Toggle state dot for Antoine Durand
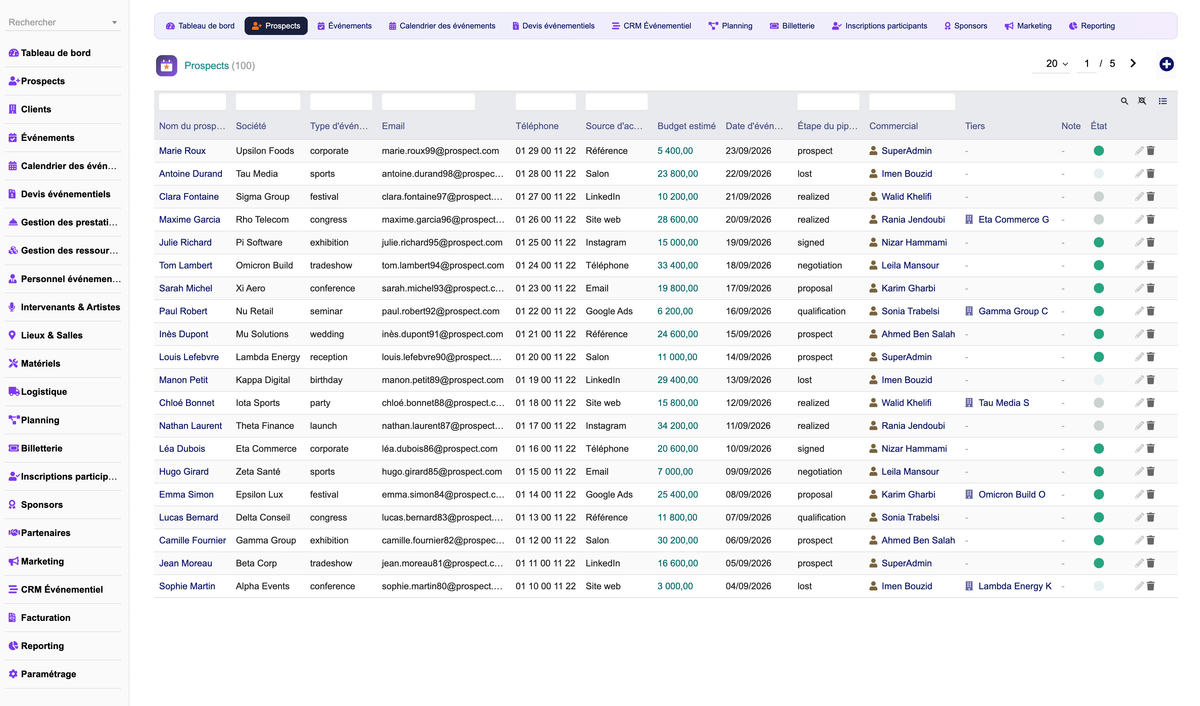 tap(1099, 174)
